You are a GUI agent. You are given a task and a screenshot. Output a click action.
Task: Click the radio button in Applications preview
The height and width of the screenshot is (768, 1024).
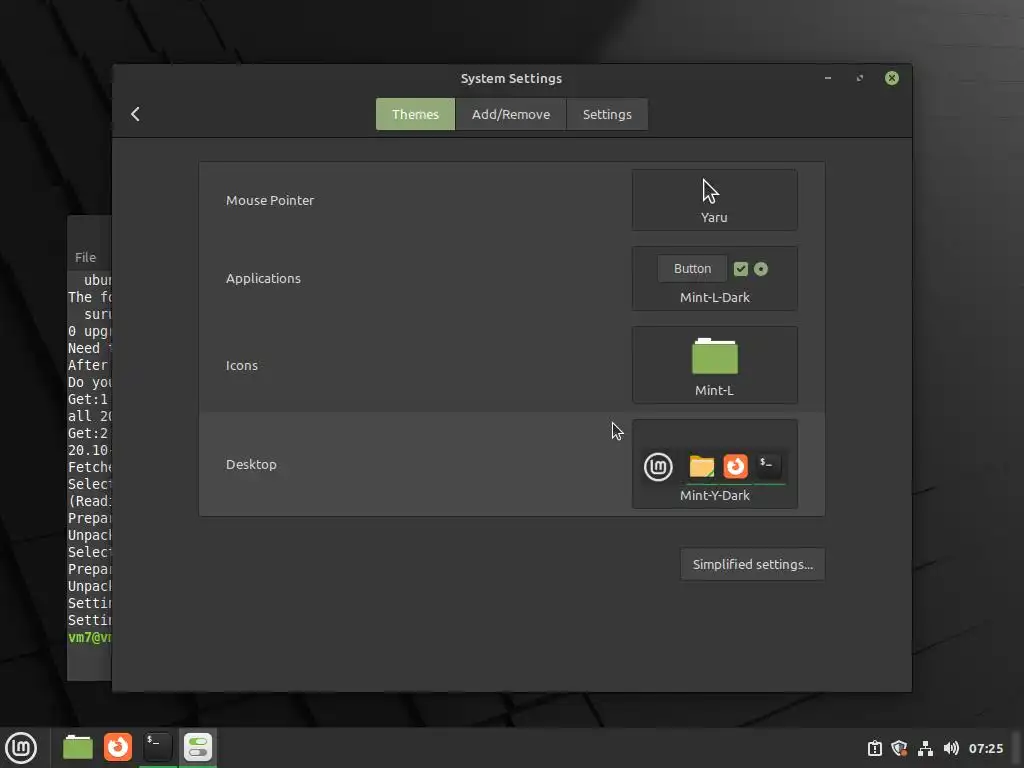761,269
